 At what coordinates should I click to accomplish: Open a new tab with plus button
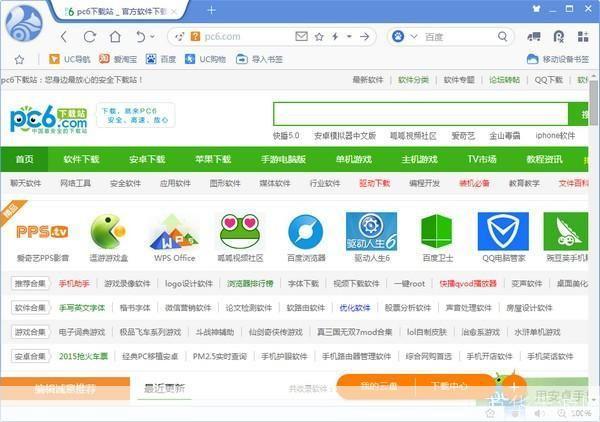tap(211, 10)
